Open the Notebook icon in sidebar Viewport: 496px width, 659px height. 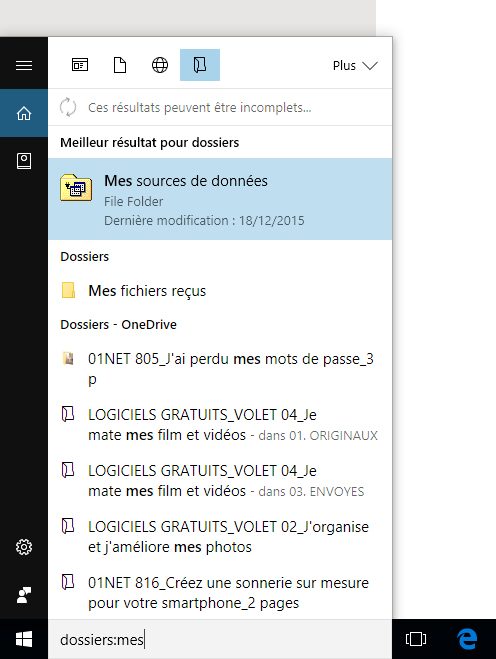24,161
